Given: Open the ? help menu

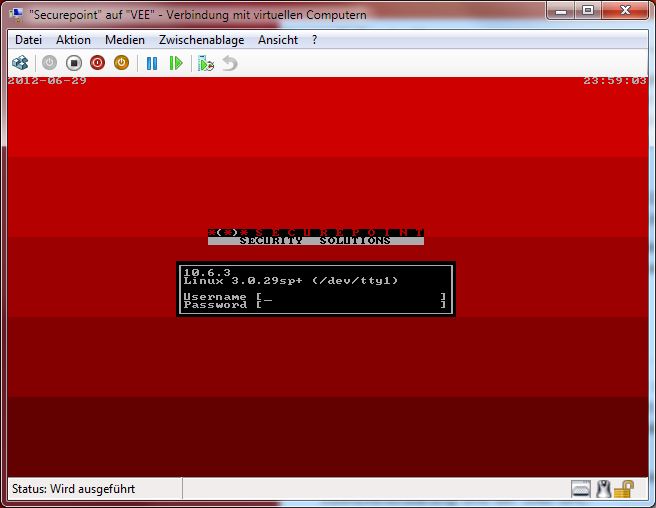Looking at the screenshot, I should click(x=315, y=40).
